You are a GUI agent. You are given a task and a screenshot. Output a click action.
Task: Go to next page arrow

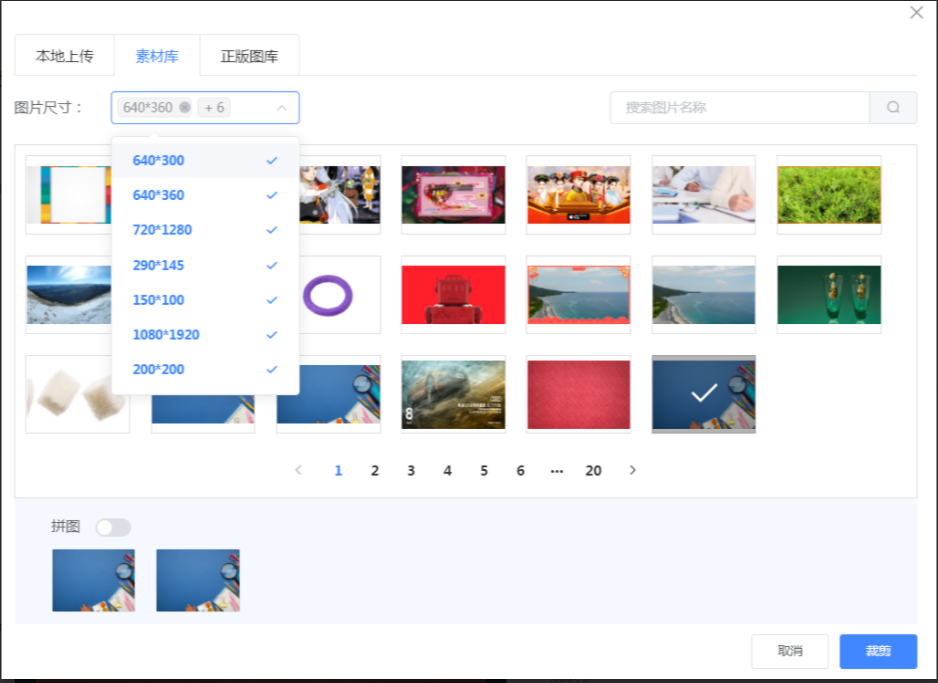pos(632,470)
